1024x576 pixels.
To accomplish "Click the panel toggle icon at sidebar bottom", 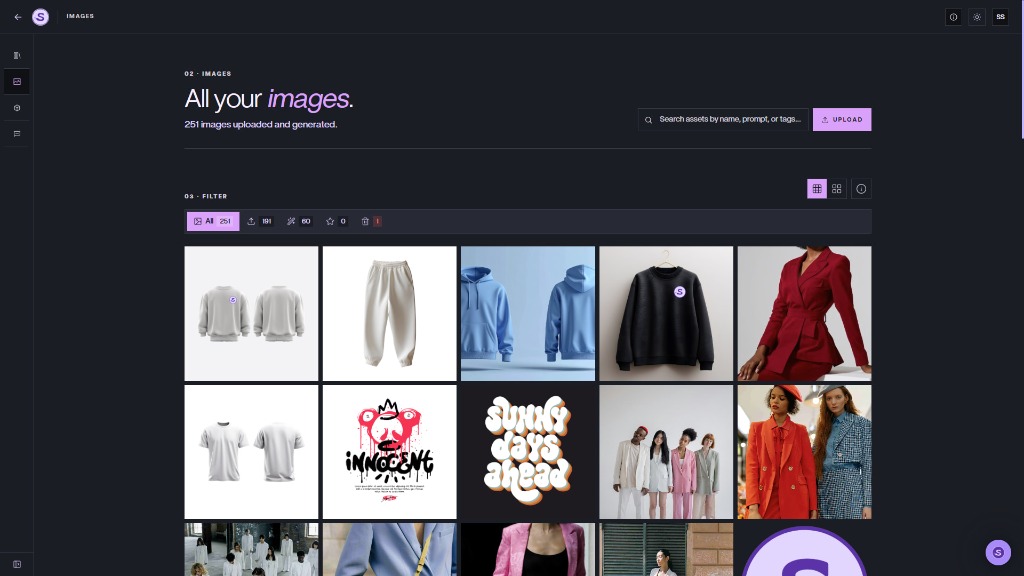I will [x=17, y=564].
